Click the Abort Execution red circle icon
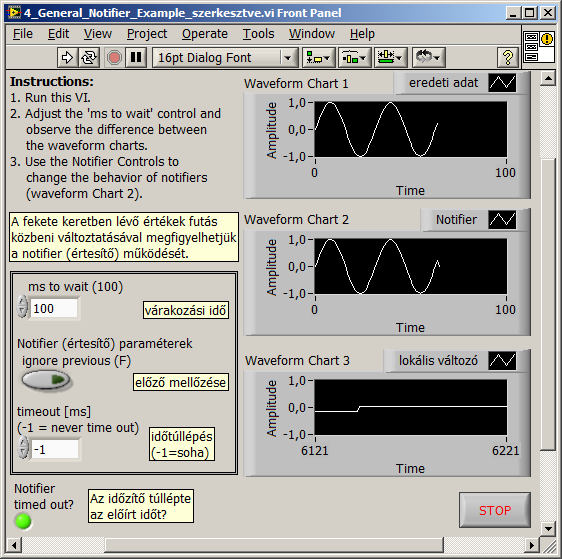 tap(114, 57)
